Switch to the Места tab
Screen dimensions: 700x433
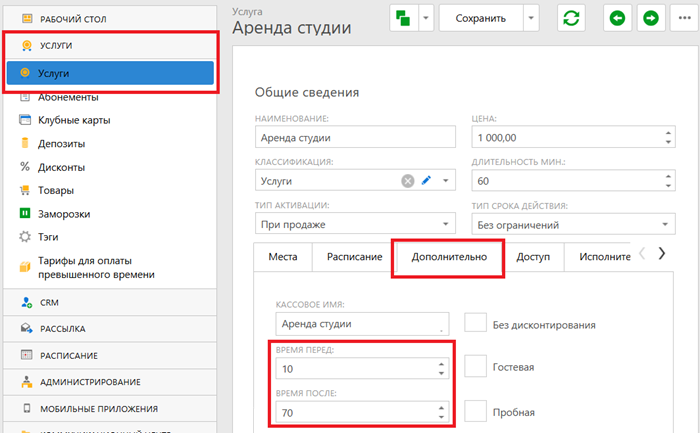283,257
